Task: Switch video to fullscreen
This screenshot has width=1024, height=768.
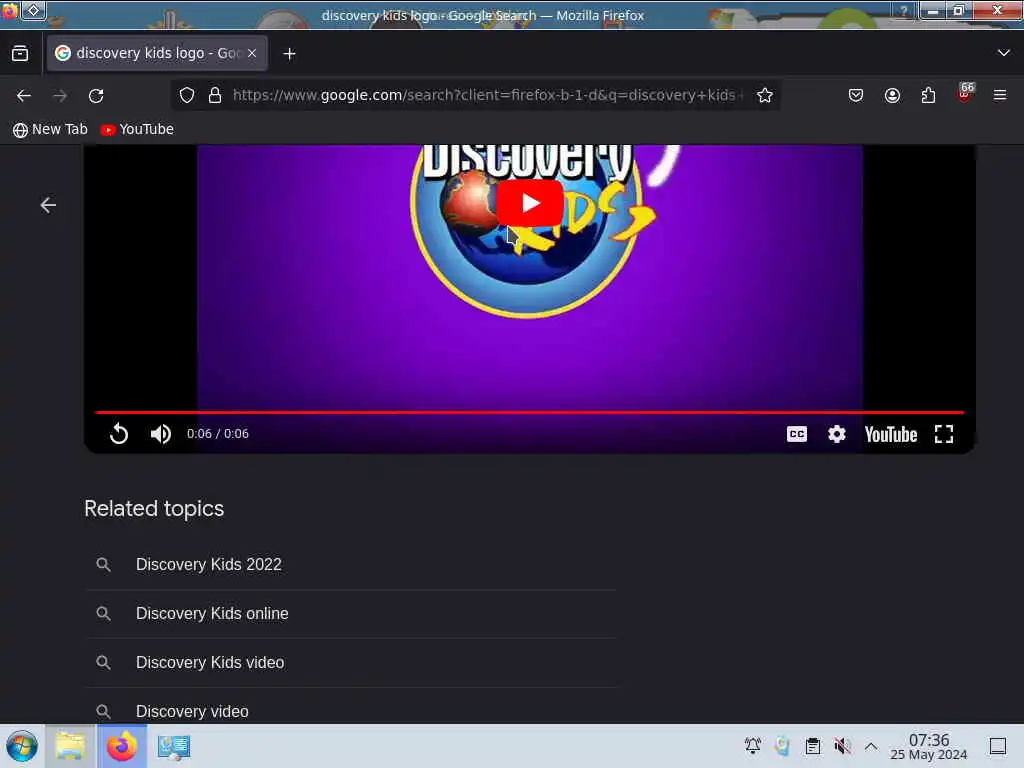Action: pyautogui.click(x=944, y=434)
